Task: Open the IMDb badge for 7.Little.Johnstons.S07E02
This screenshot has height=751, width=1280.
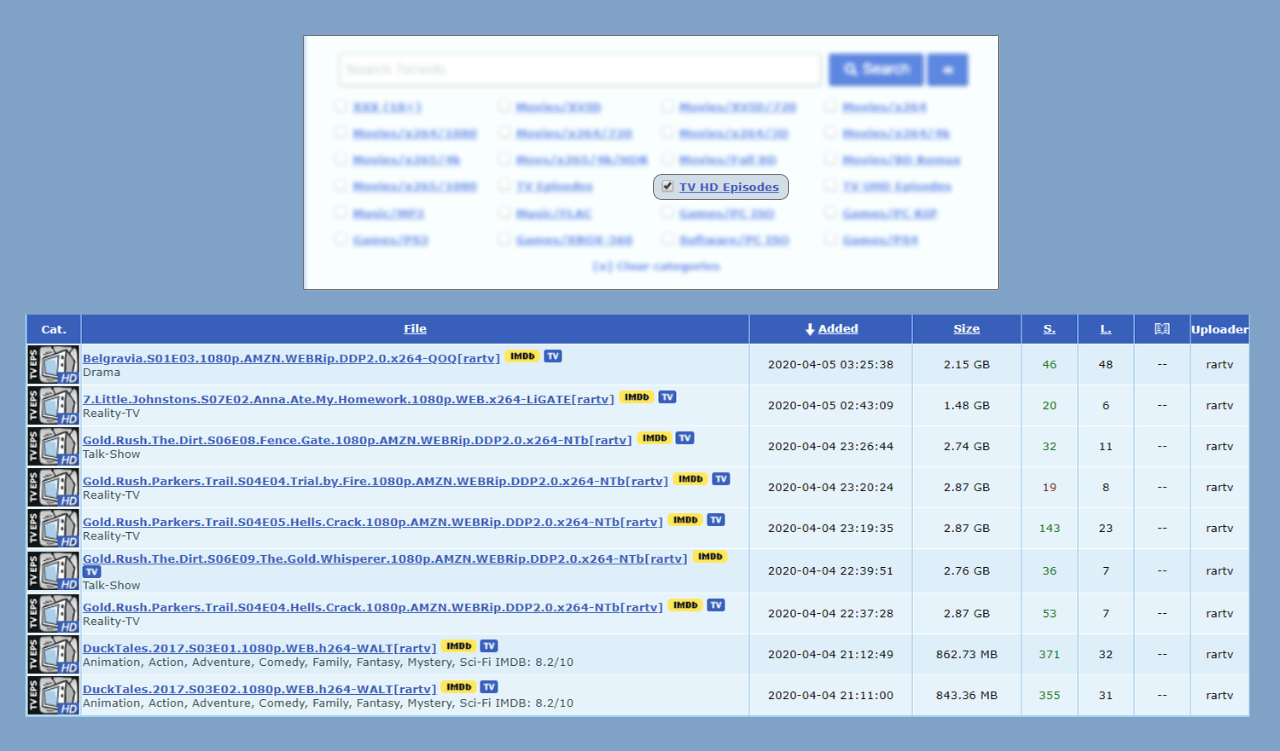Action: tap(636, 397)
